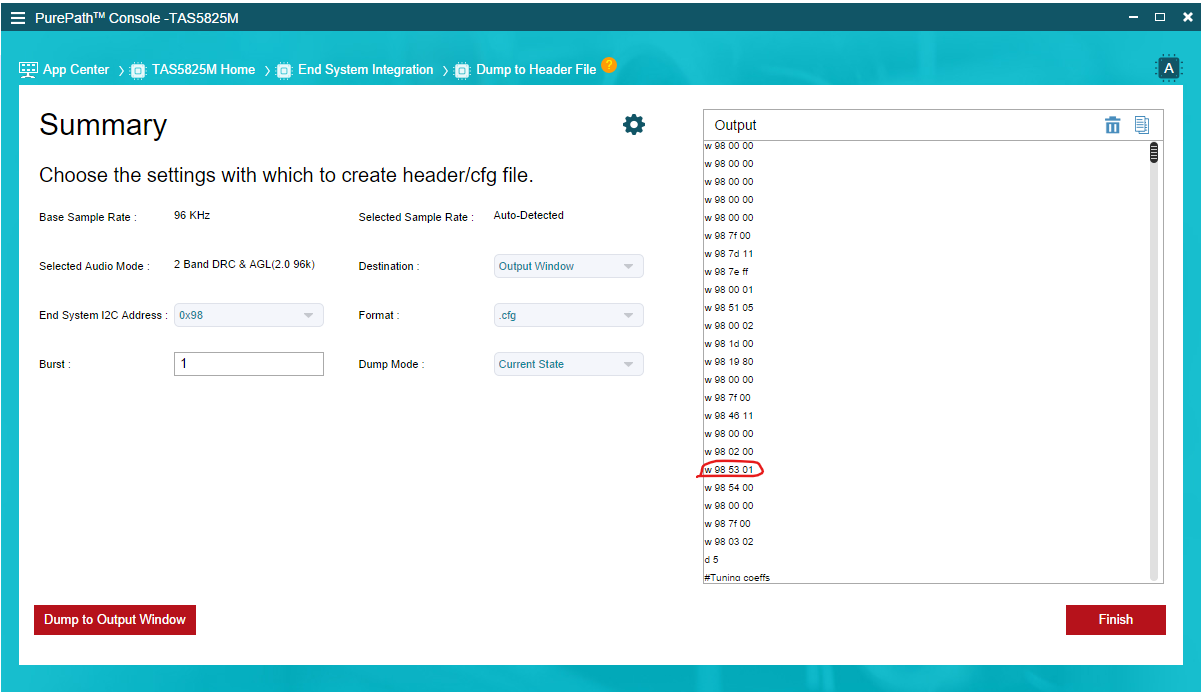The image size is (1201, 692).
Task: Maximize the PurePath Console window
Action: point(1160,17)
